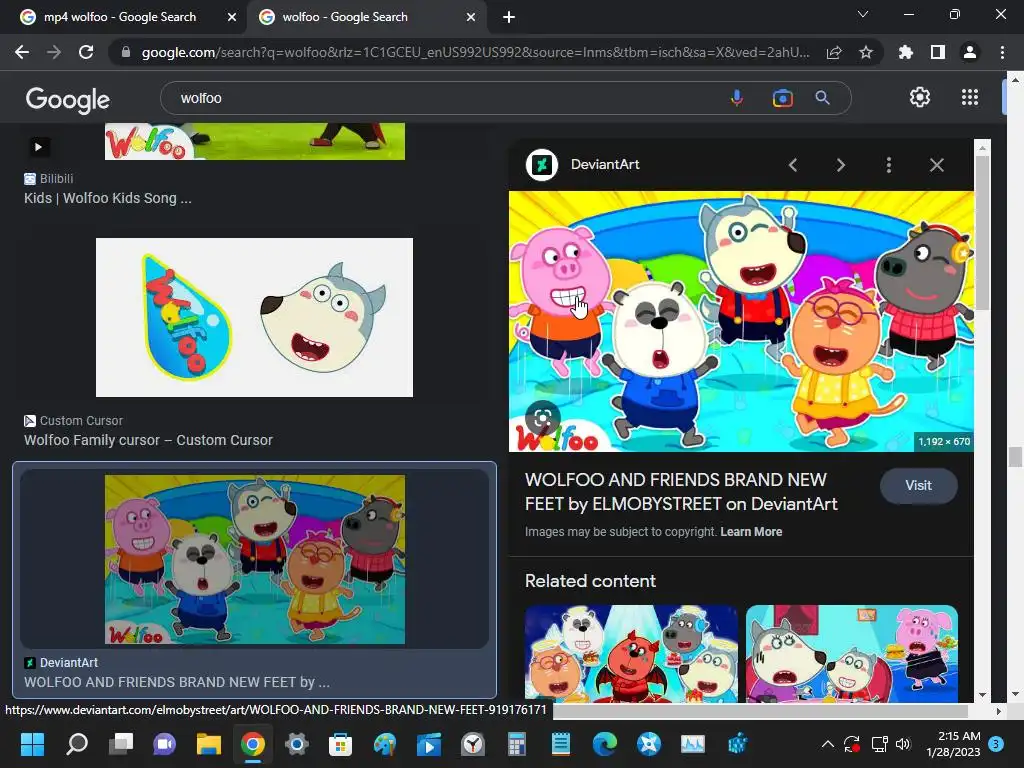This screenshot has height=768, width=1024.
Task: Open the WOLFOO AND FRIENDS BRAND NEW FEET title
Action: [x=681, y=492]
